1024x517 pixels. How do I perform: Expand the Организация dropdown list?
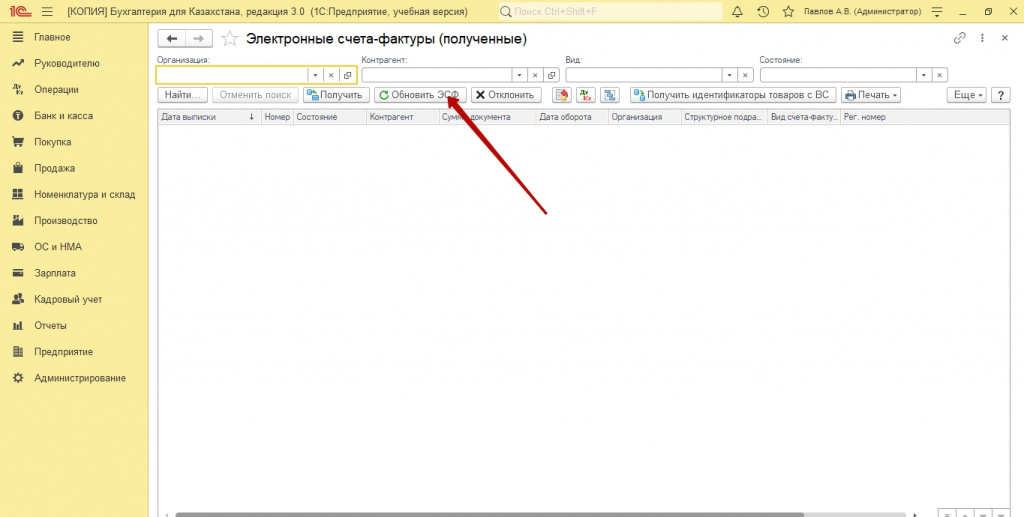click(x=314, y=75)
